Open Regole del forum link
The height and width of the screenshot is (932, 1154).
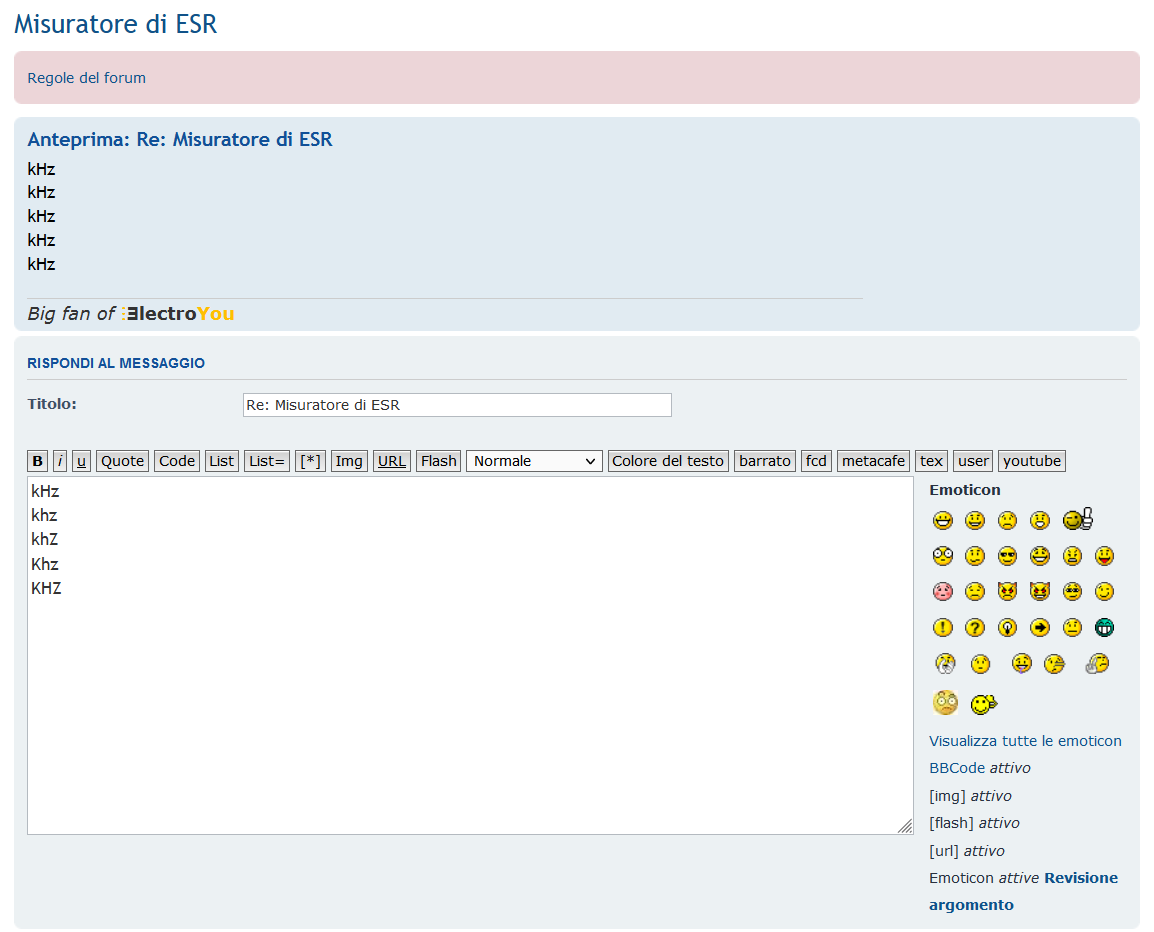[x=87, y=78]
